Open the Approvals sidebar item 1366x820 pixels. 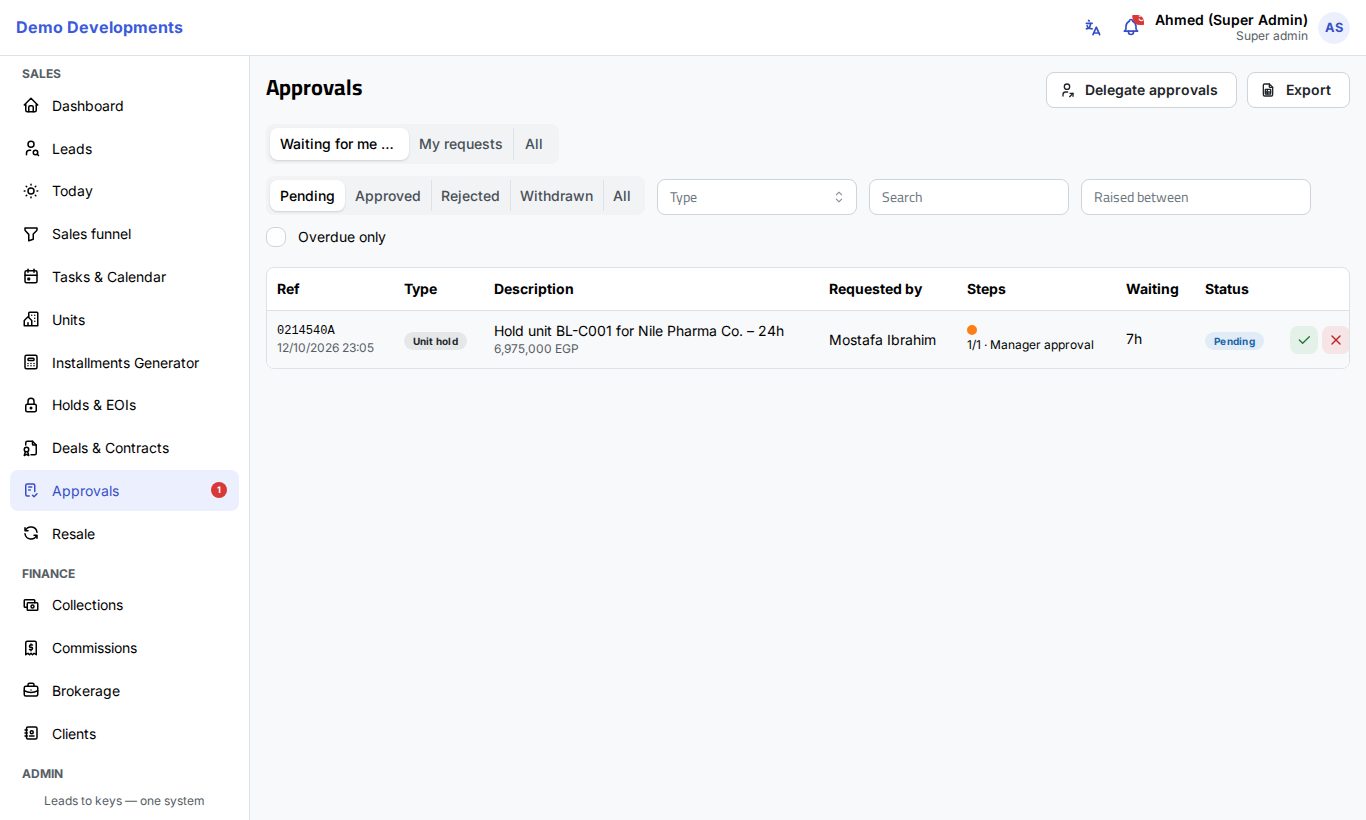point(124,491)
